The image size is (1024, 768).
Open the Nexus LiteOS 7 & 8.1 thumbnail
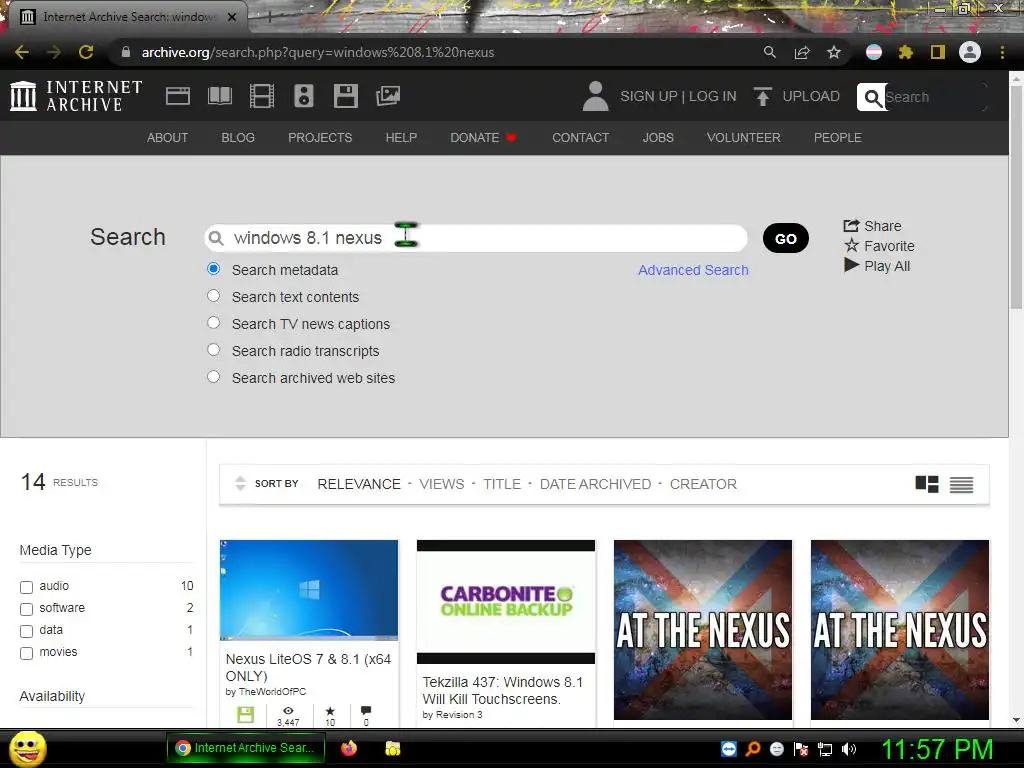309,590
